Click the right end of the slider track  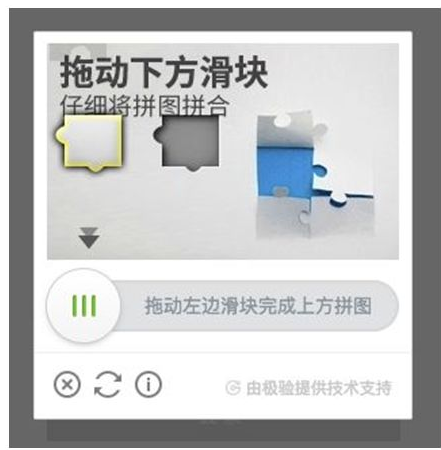(383, 306)
